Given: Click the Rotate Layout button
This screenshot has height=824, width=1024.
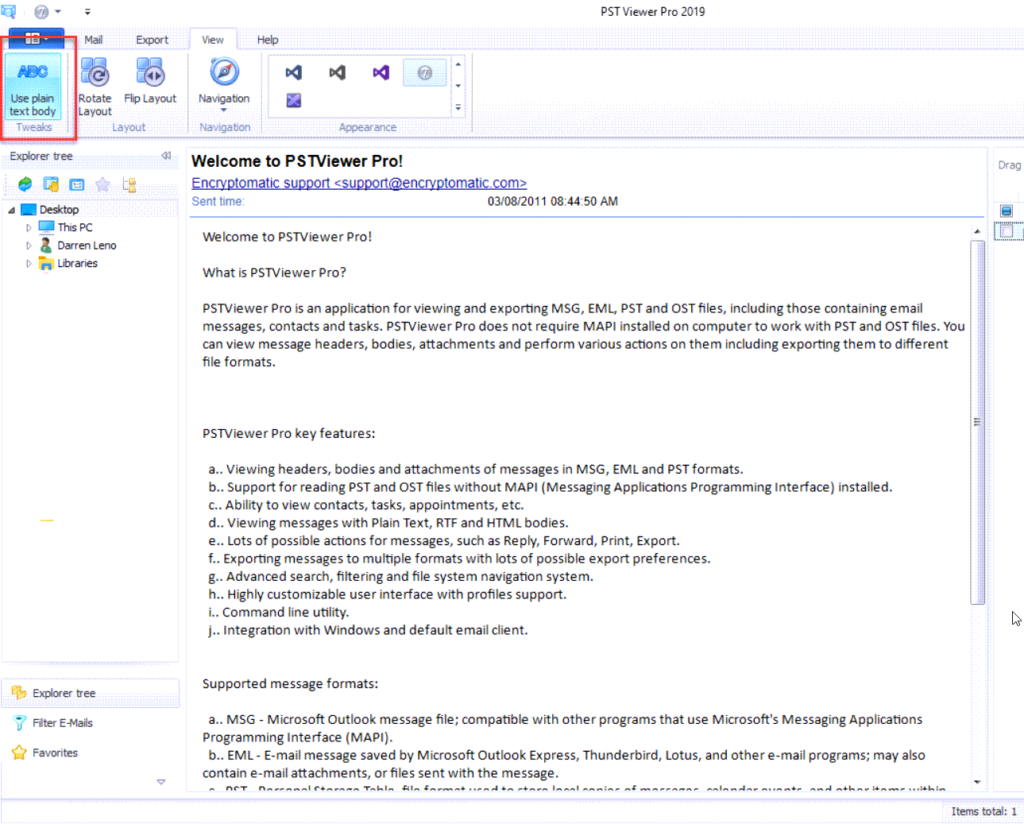Looking at the screenshot, I should coord(95,87).
